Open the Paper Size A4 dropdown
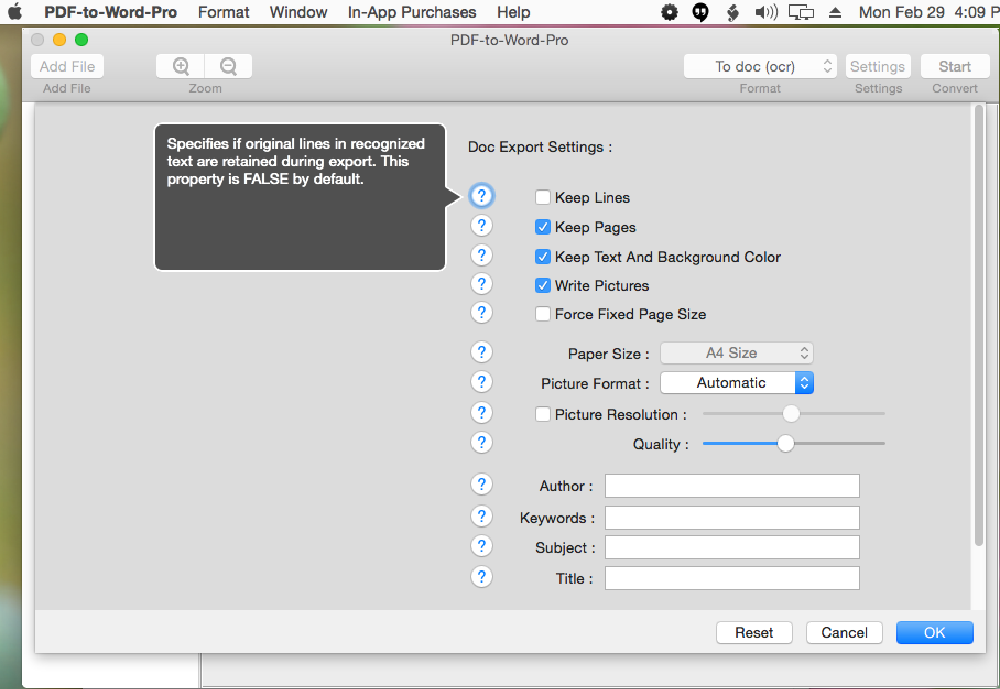The height and width of the screenshot is (689, 1000). click(737, 353)
